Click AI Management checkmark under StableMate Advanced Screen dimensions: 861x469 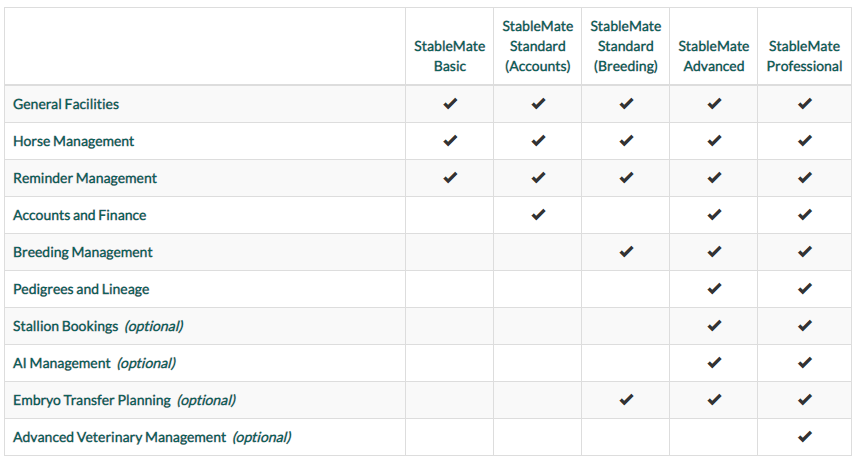click(714, 363)
